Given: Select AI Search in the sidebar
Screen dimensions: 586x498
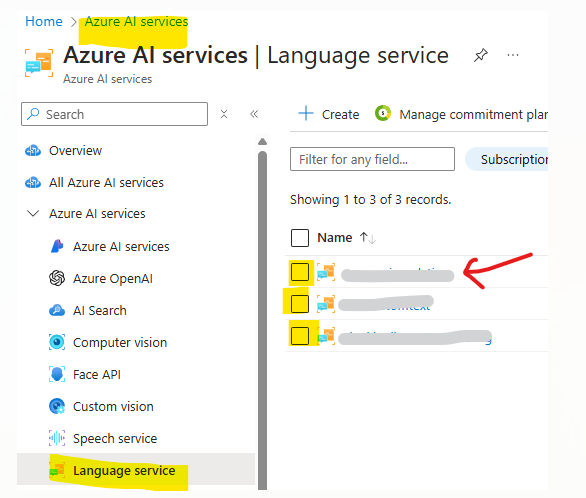Looking at the screenshot, I should tap(99, 310).
